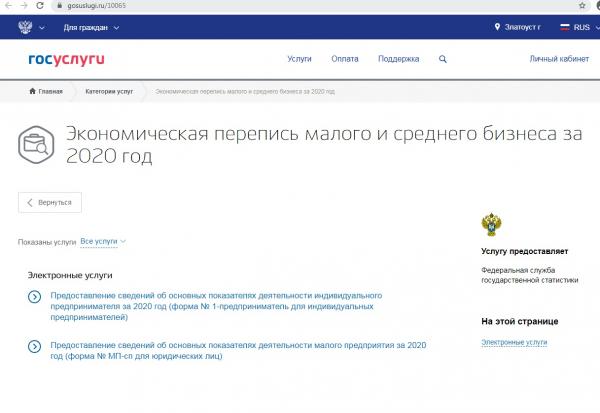Image resolution: width=600 pixels, height=413 pixels.
Task: Click the 'Показаны услуги' label
Action: point(47,242)
